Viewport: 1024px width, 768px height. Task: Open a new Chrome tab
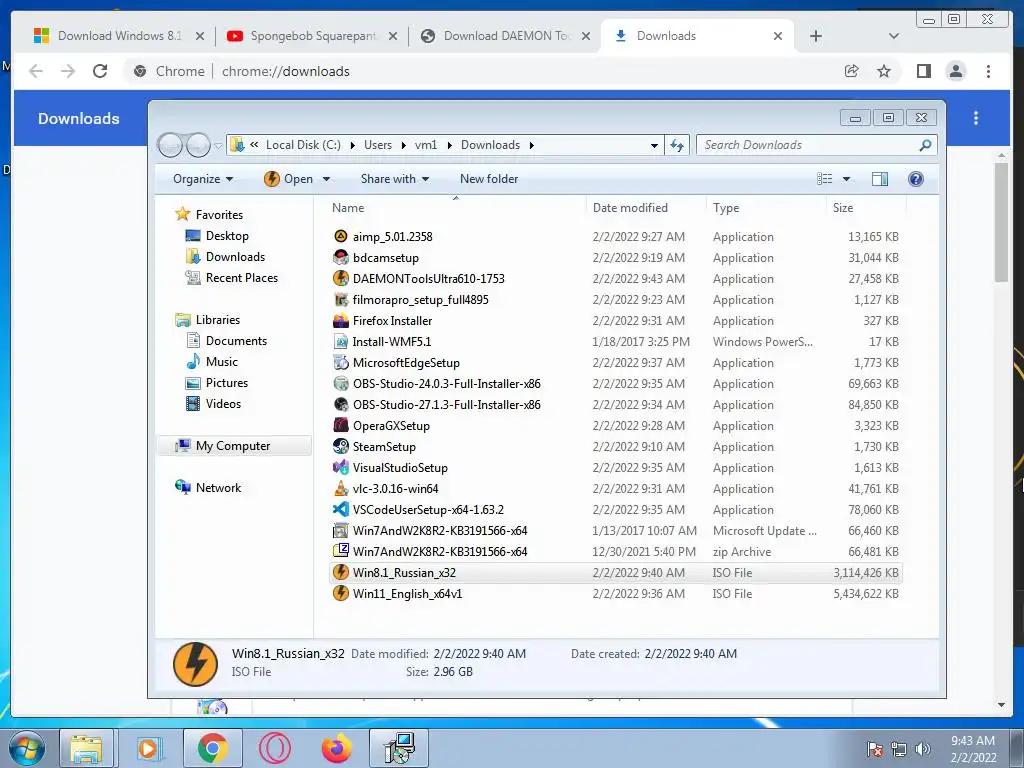(x=816, y=36)
